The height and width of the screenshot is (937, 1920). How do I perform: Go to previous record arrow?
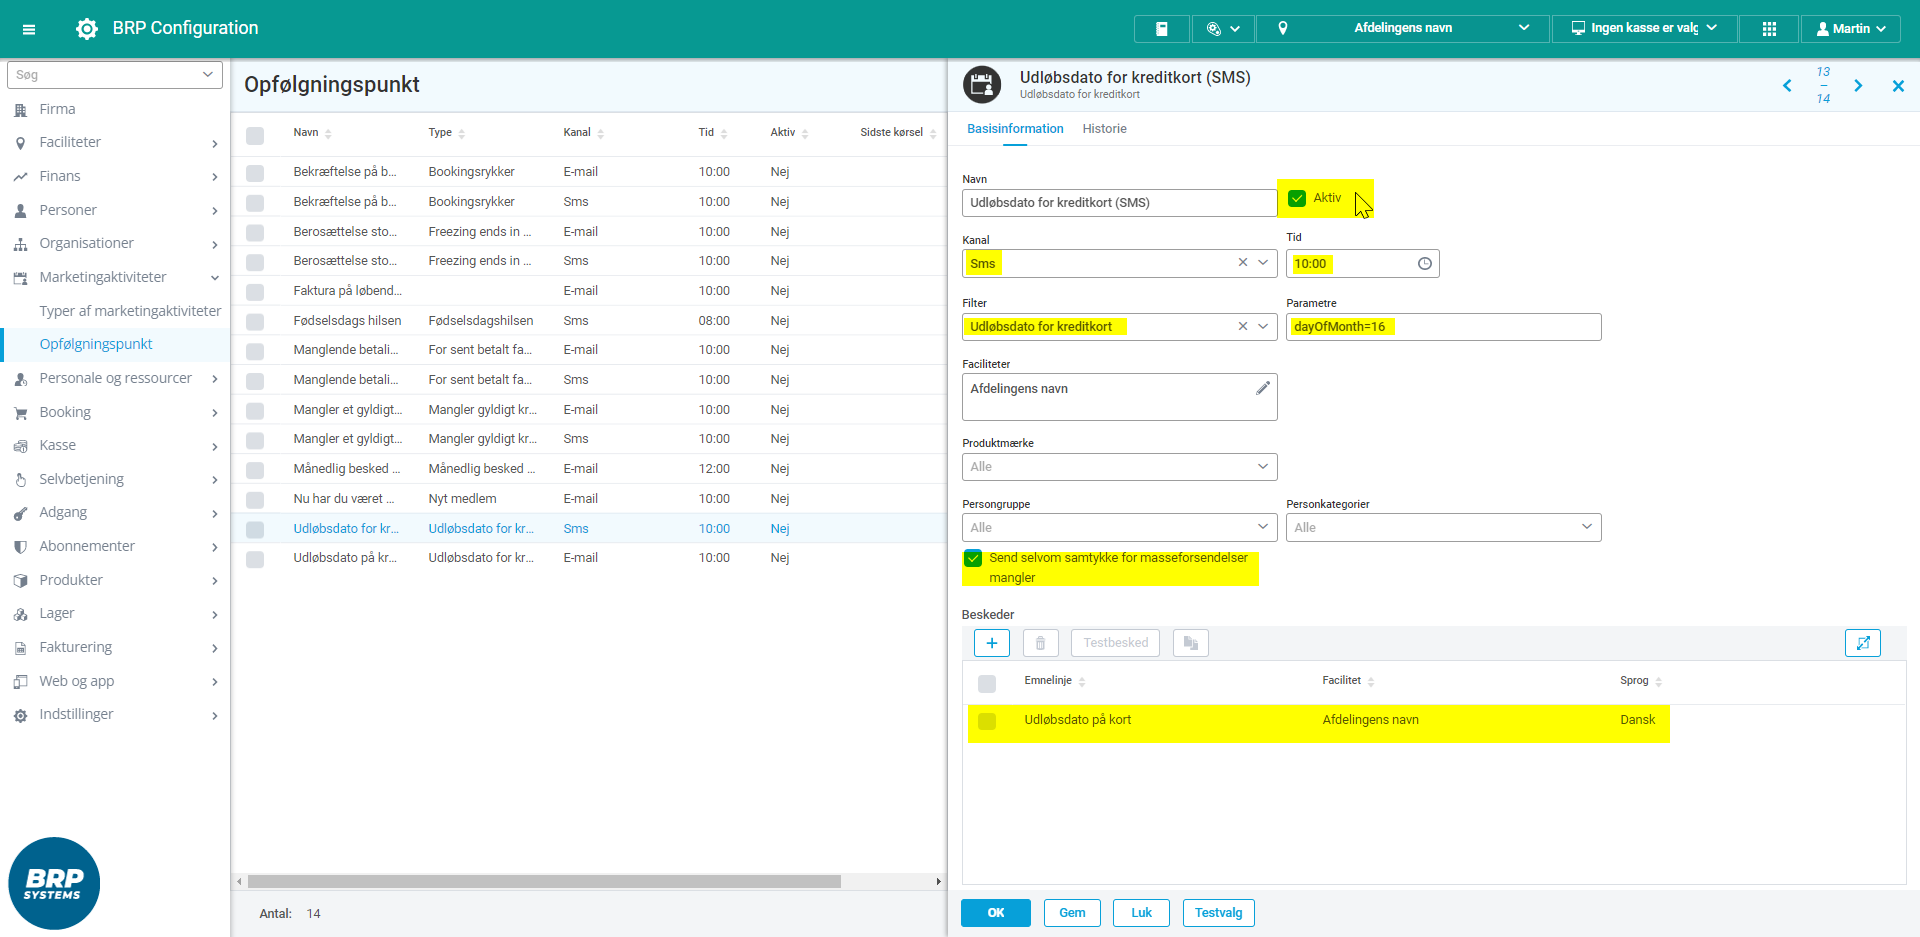[1787, 86]
